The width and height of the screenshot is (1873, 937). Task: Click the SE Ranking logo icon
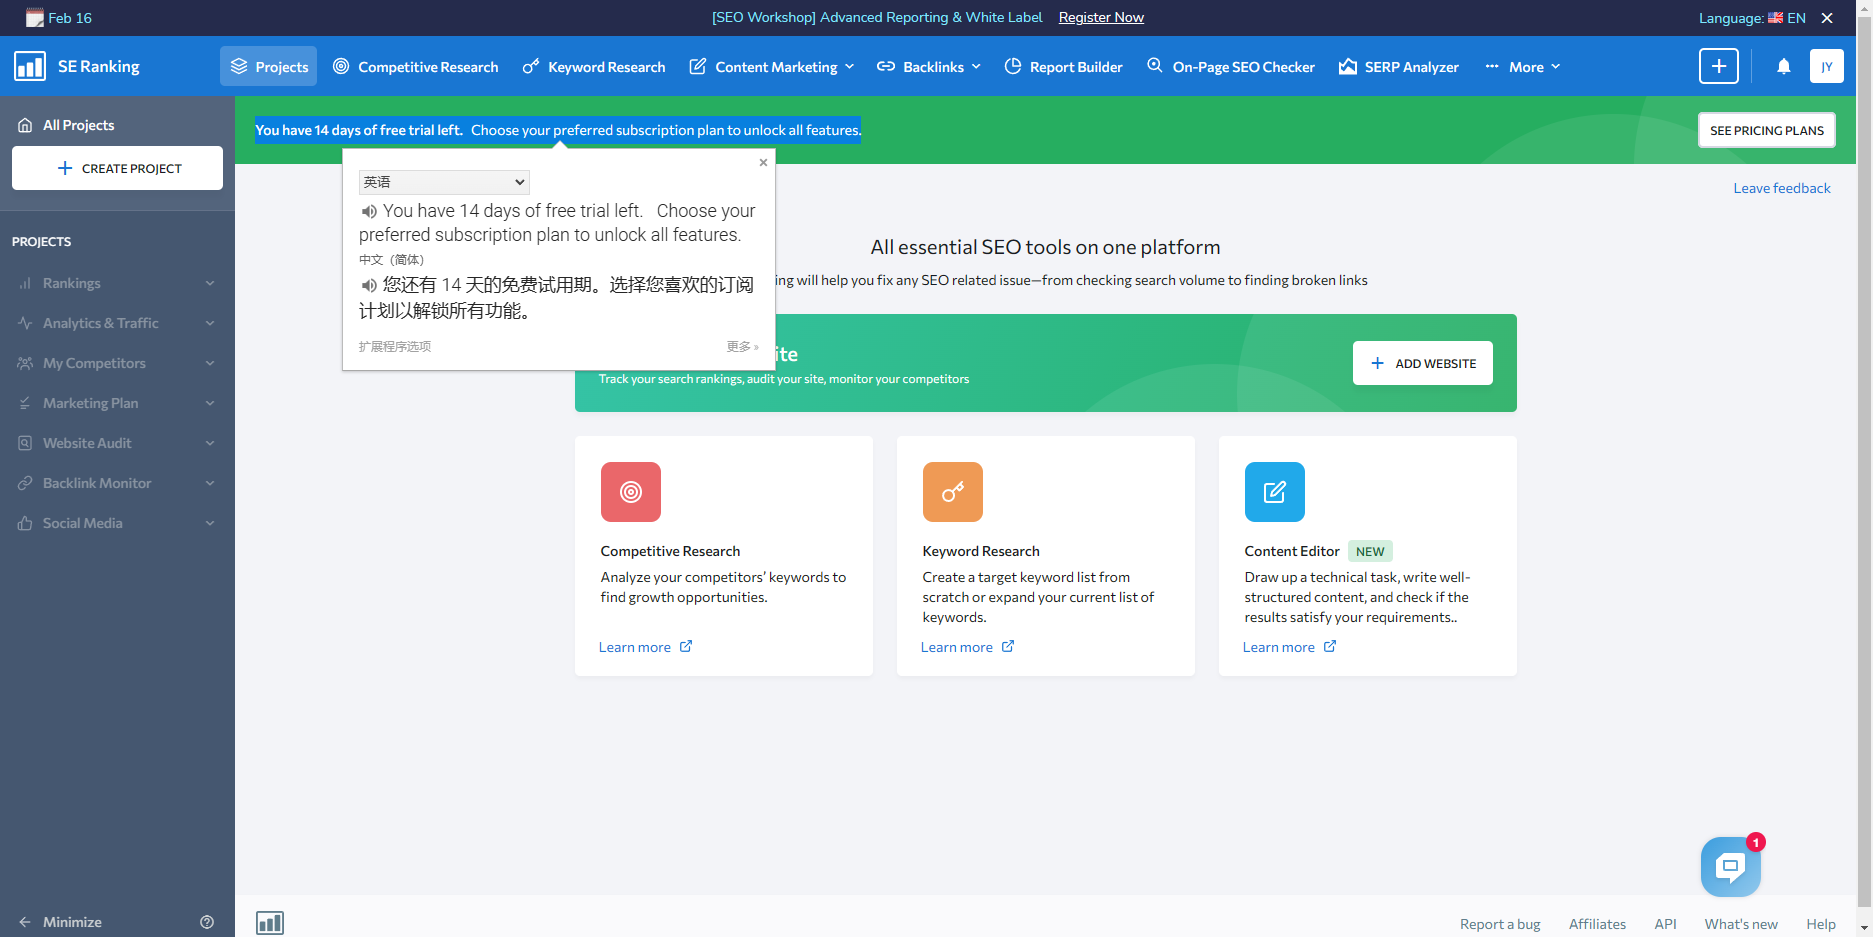pyautogui.click(x=30, y=66)
